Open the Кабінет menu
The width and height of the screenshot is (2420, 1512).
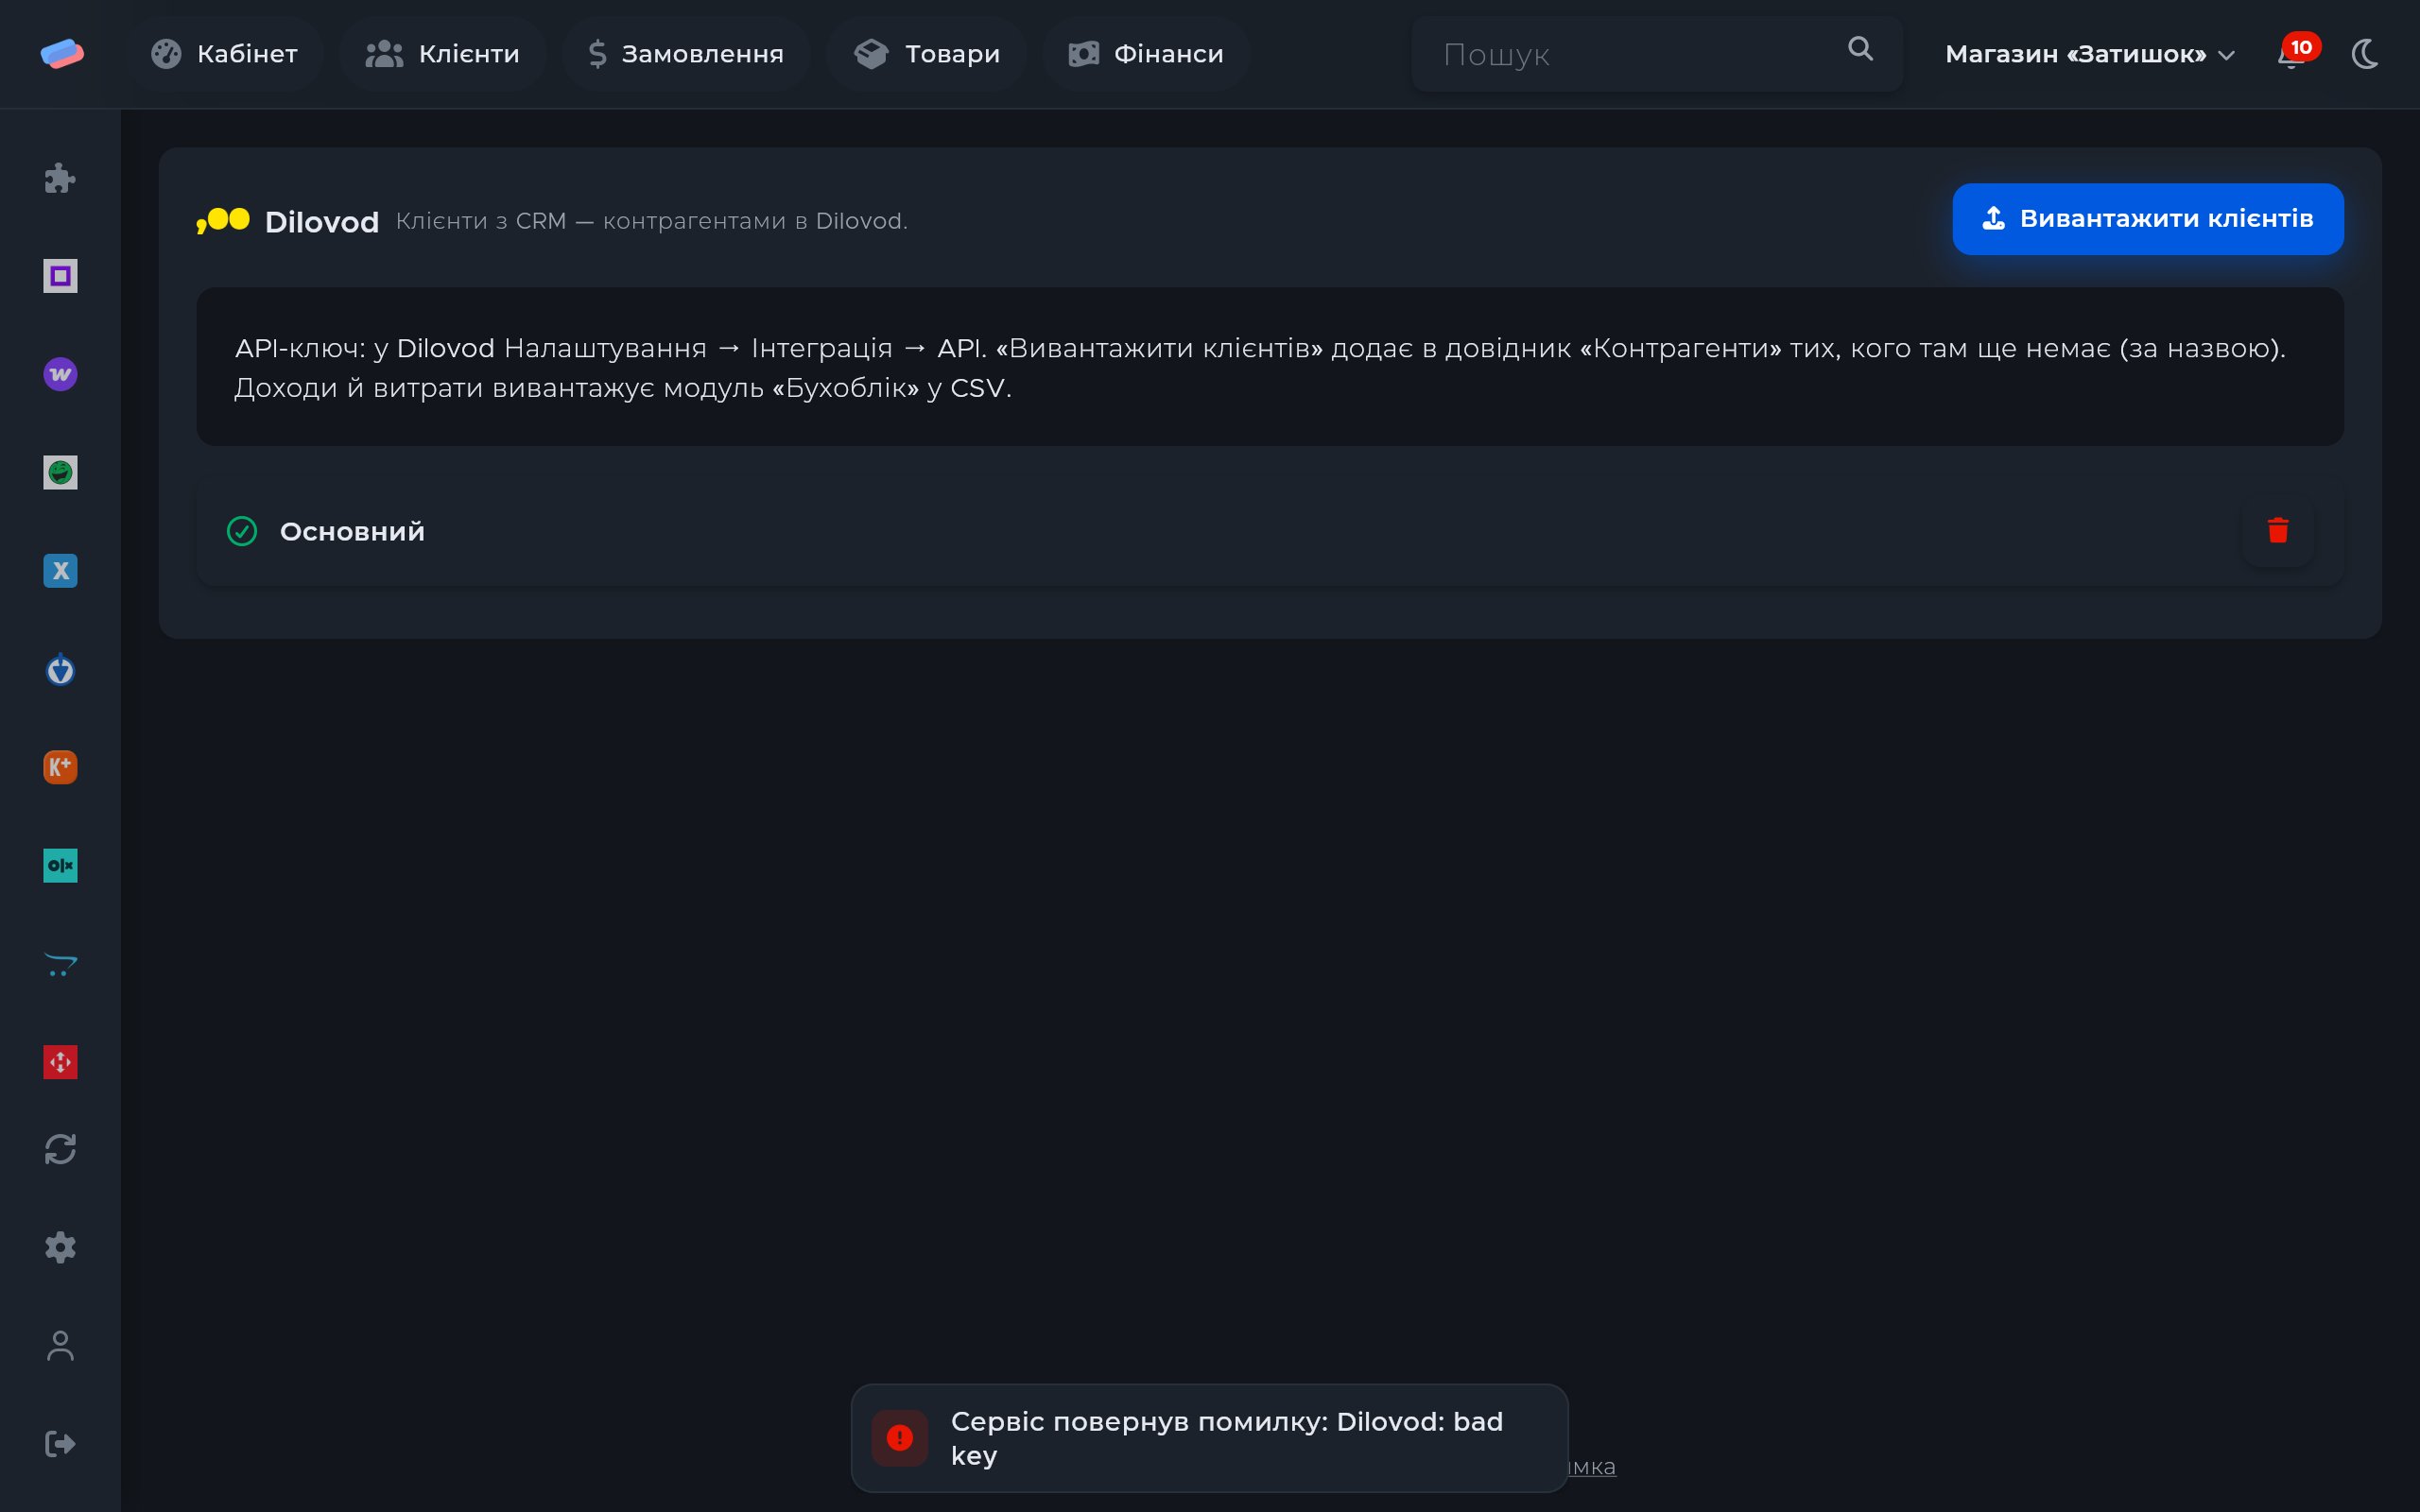[x=224, y=54]
